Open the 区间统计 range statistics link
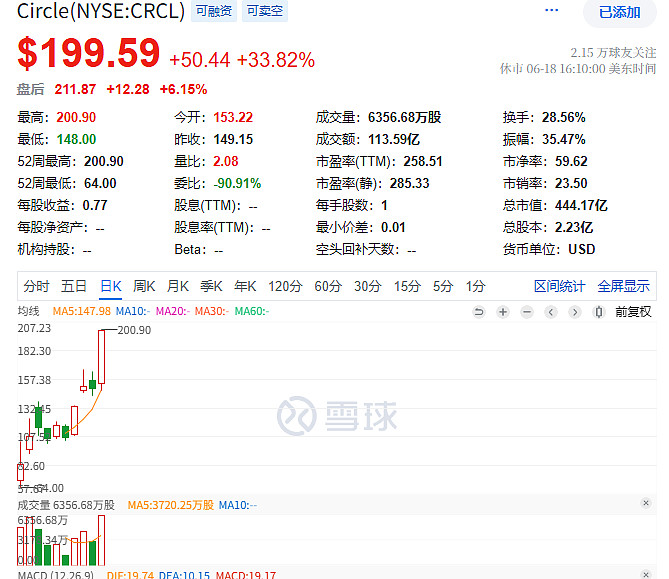The image size is (669, 579). click(x=559, y=286)
